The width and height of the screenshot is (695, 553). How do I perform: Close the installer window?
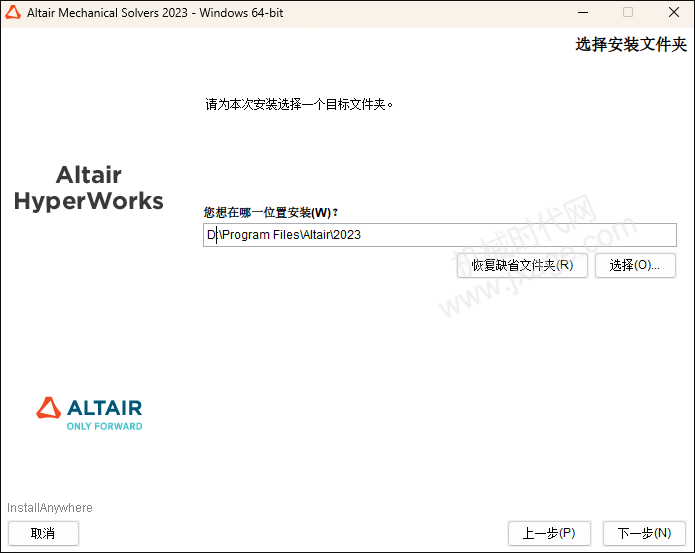[674, 12]
